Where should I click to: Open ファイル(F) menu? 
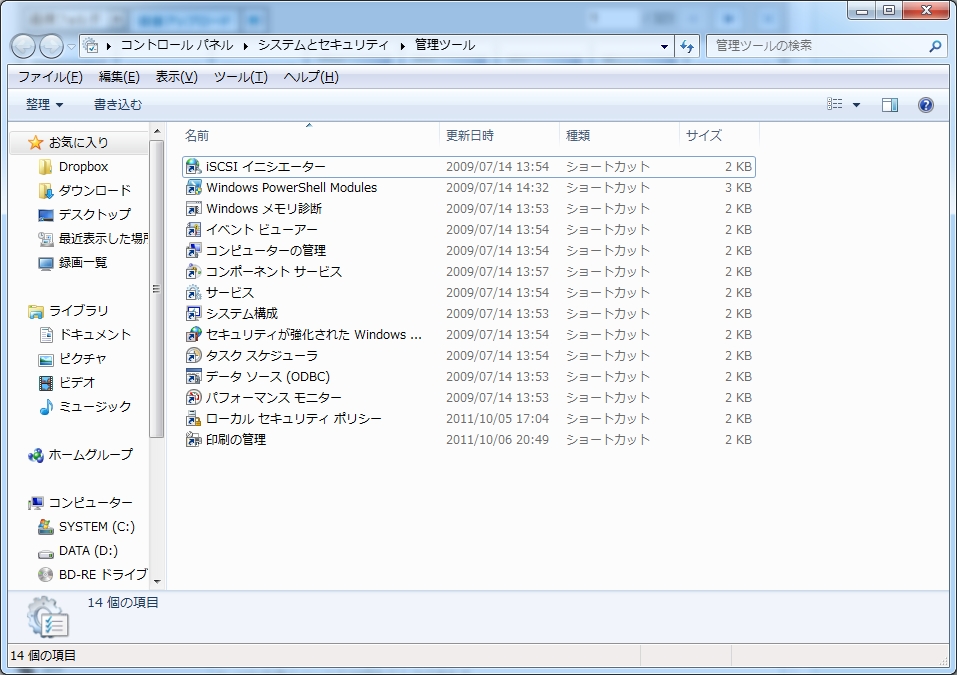[x=50, y=77]
